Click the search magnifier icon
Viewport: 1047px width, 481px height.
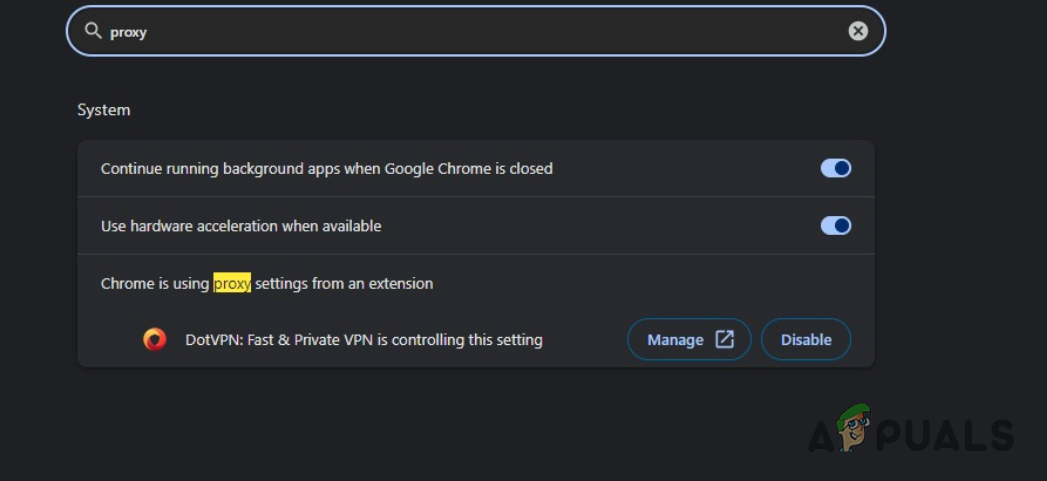[93, 31]
